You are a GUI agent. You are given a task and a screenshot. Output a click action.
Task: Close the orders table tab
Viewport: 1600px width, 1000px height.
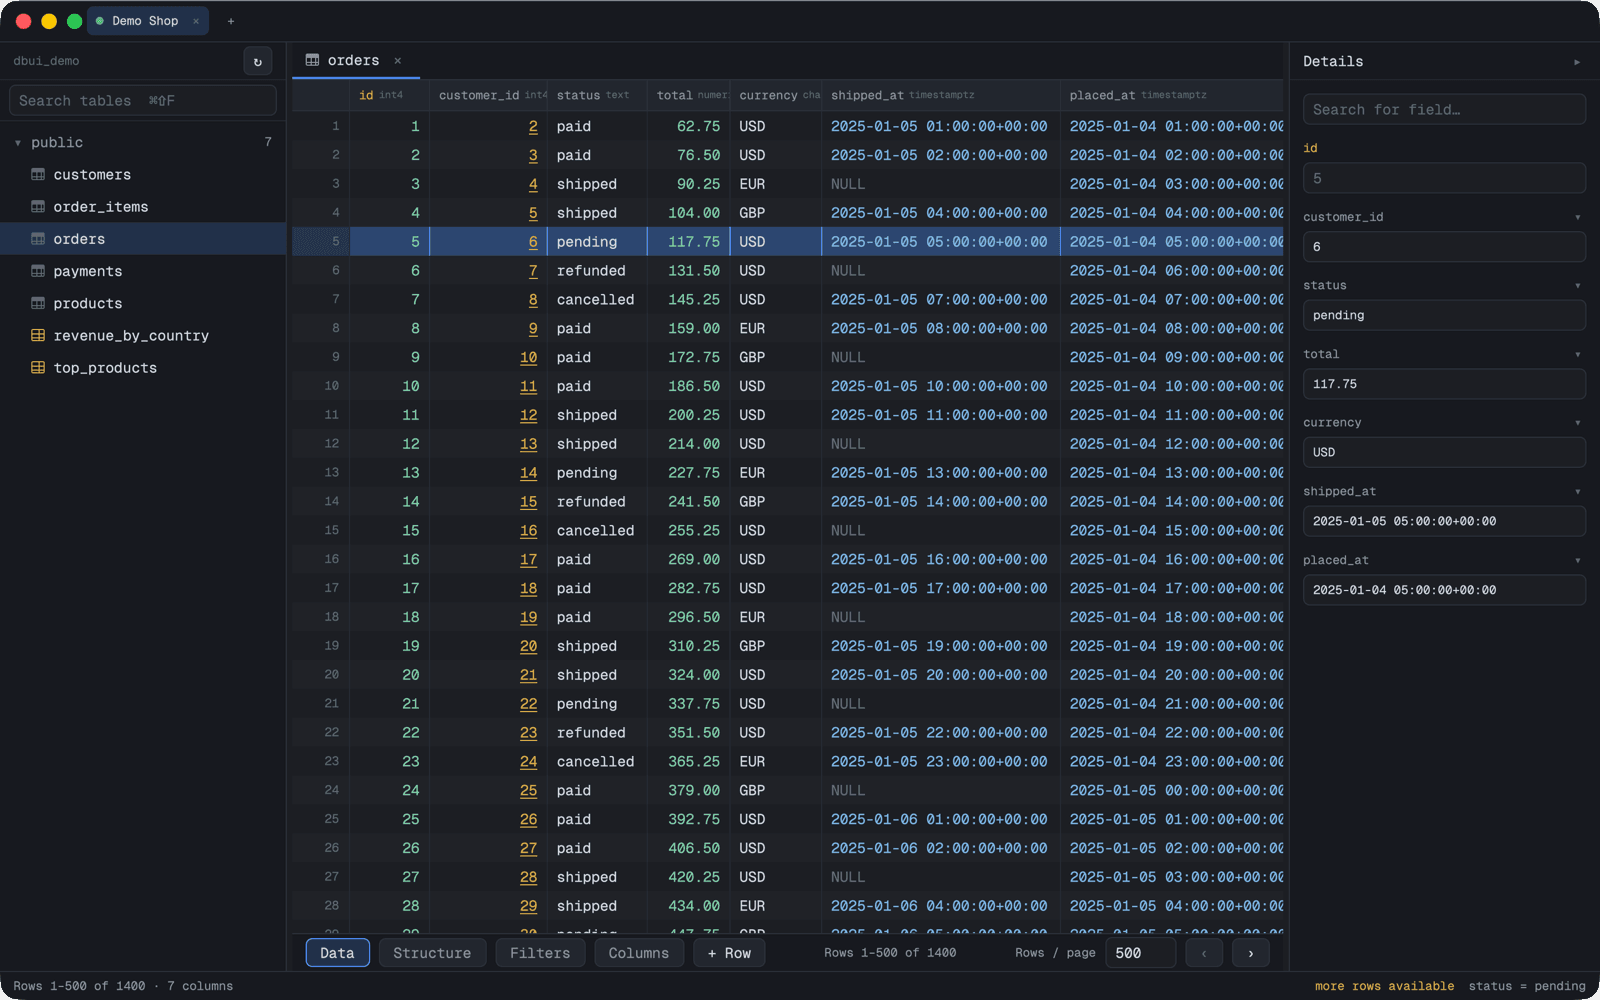click(397, 61)
